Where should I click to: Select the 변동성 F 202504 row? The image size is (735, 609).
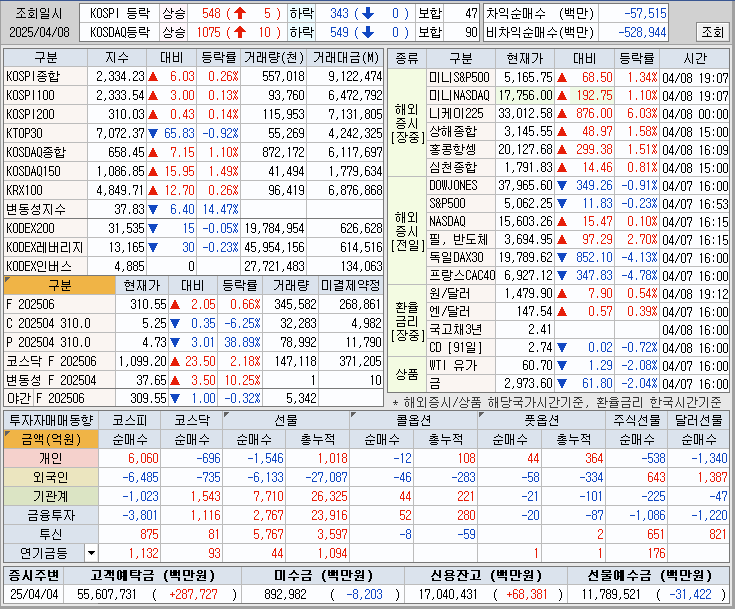[194, 380]
